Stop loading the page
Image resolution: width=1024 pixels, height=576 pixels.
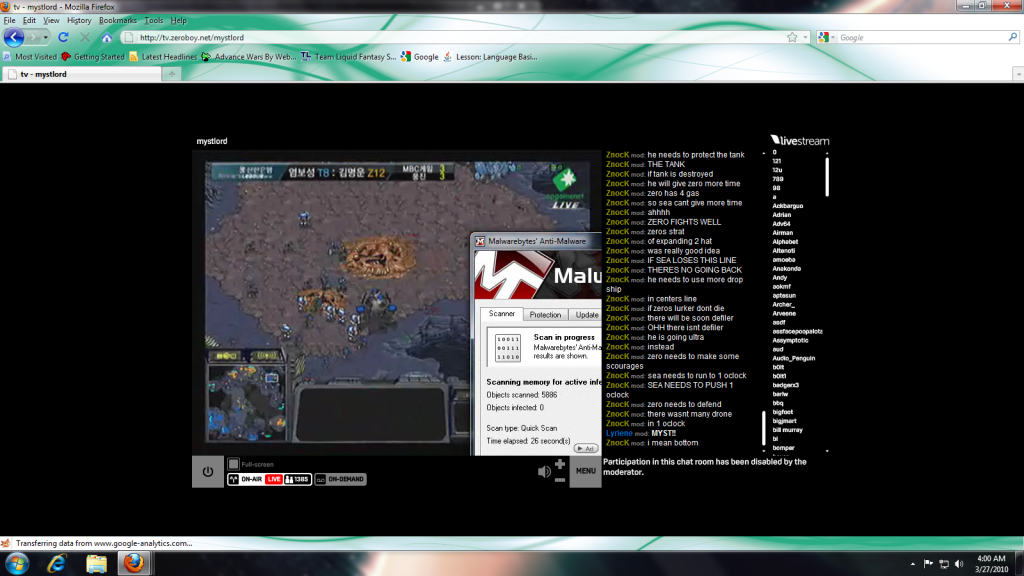[85, 37]
